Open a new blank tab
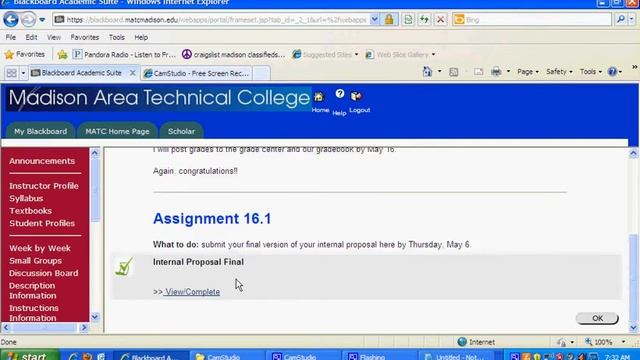 click(261, 73)
